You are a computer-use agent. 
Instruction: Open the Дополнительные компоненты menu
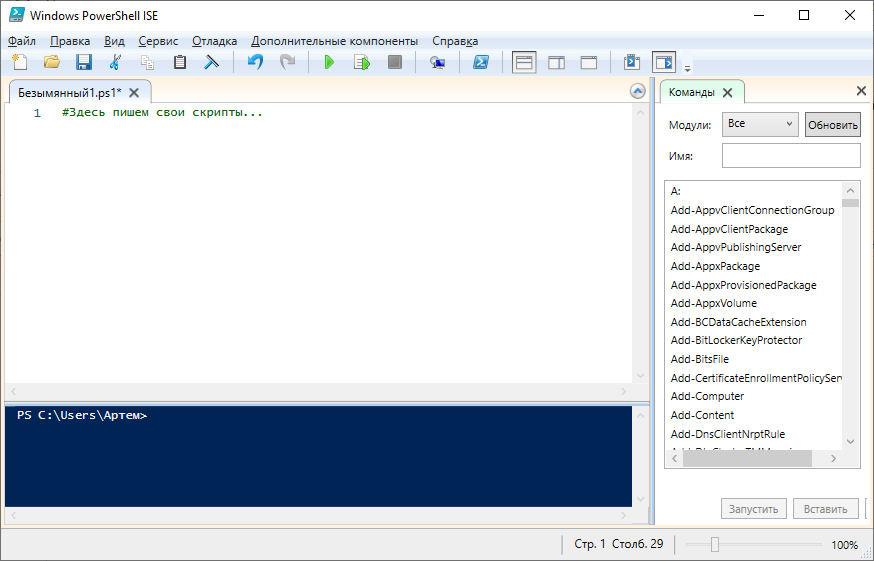click(x=334, y=41)
